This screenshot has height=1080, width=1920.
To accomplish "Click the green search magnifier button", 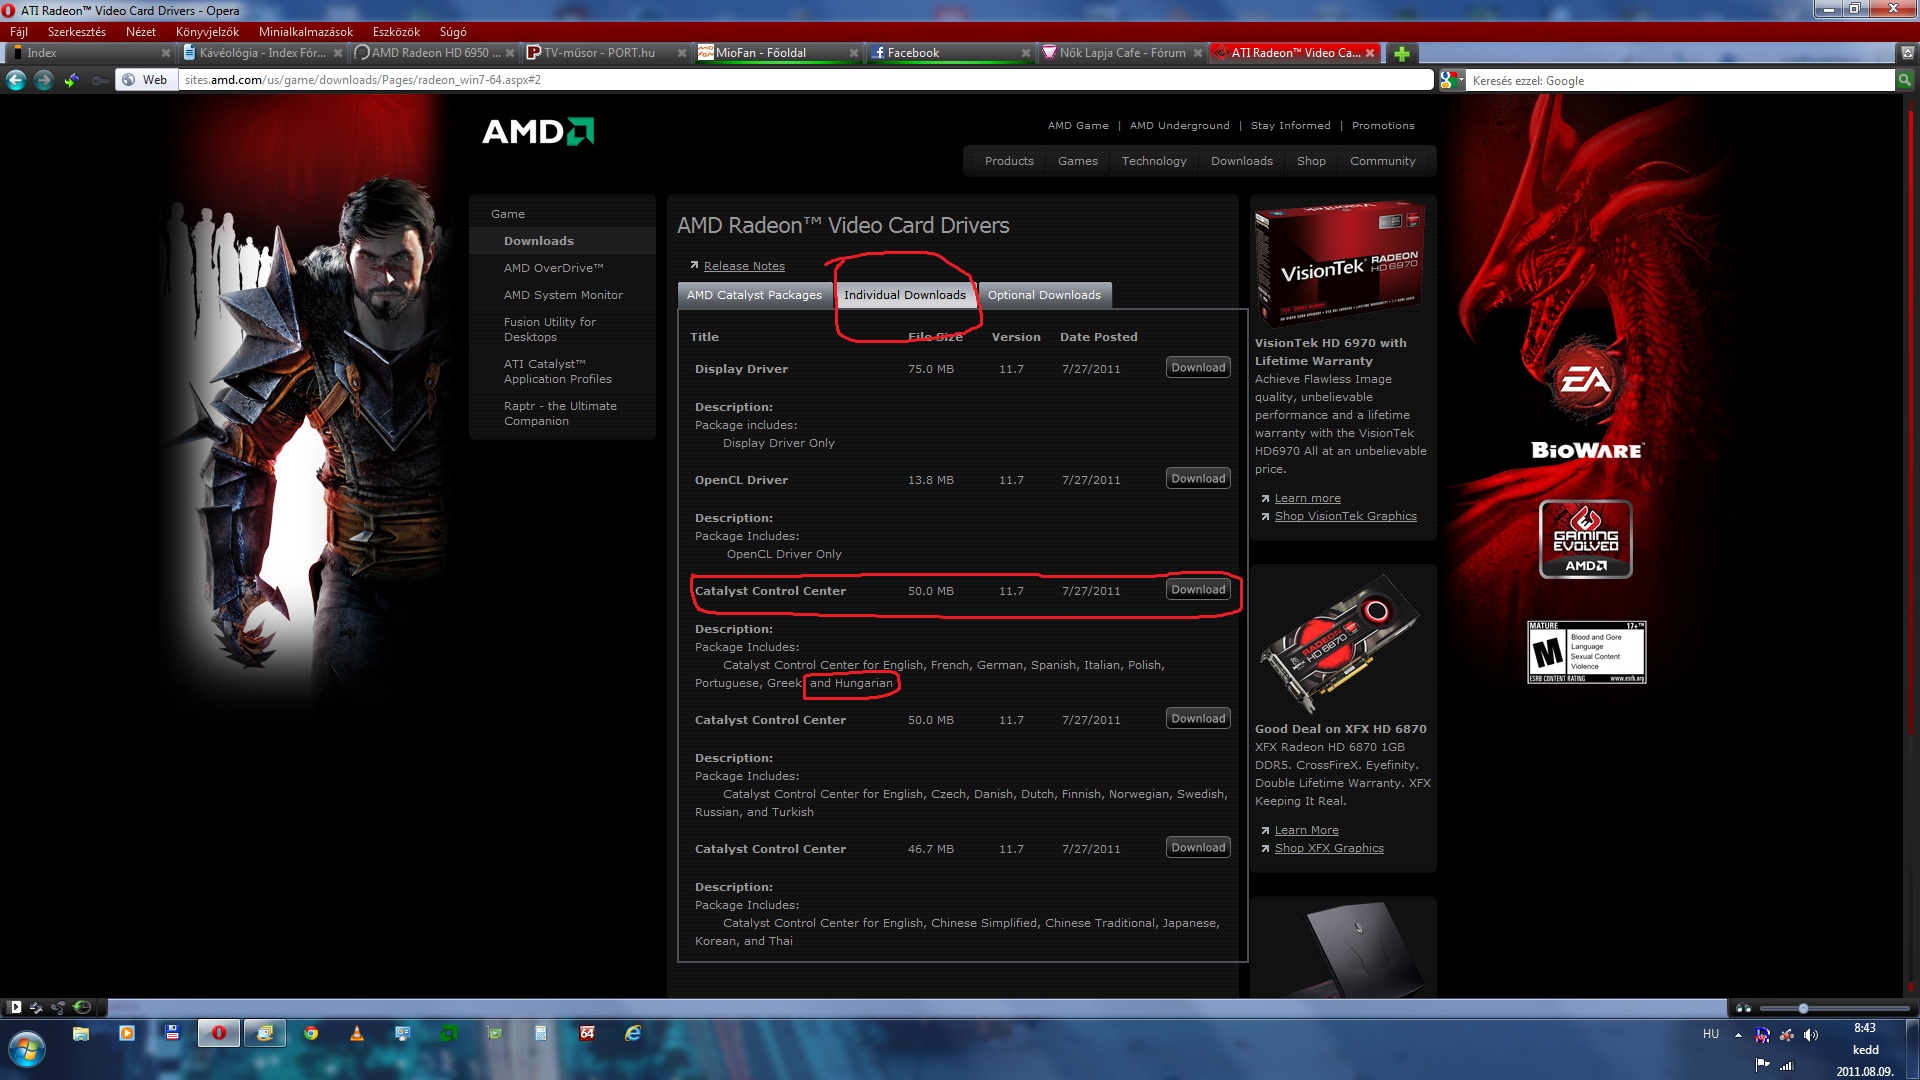I will (x=1905, y=80).
